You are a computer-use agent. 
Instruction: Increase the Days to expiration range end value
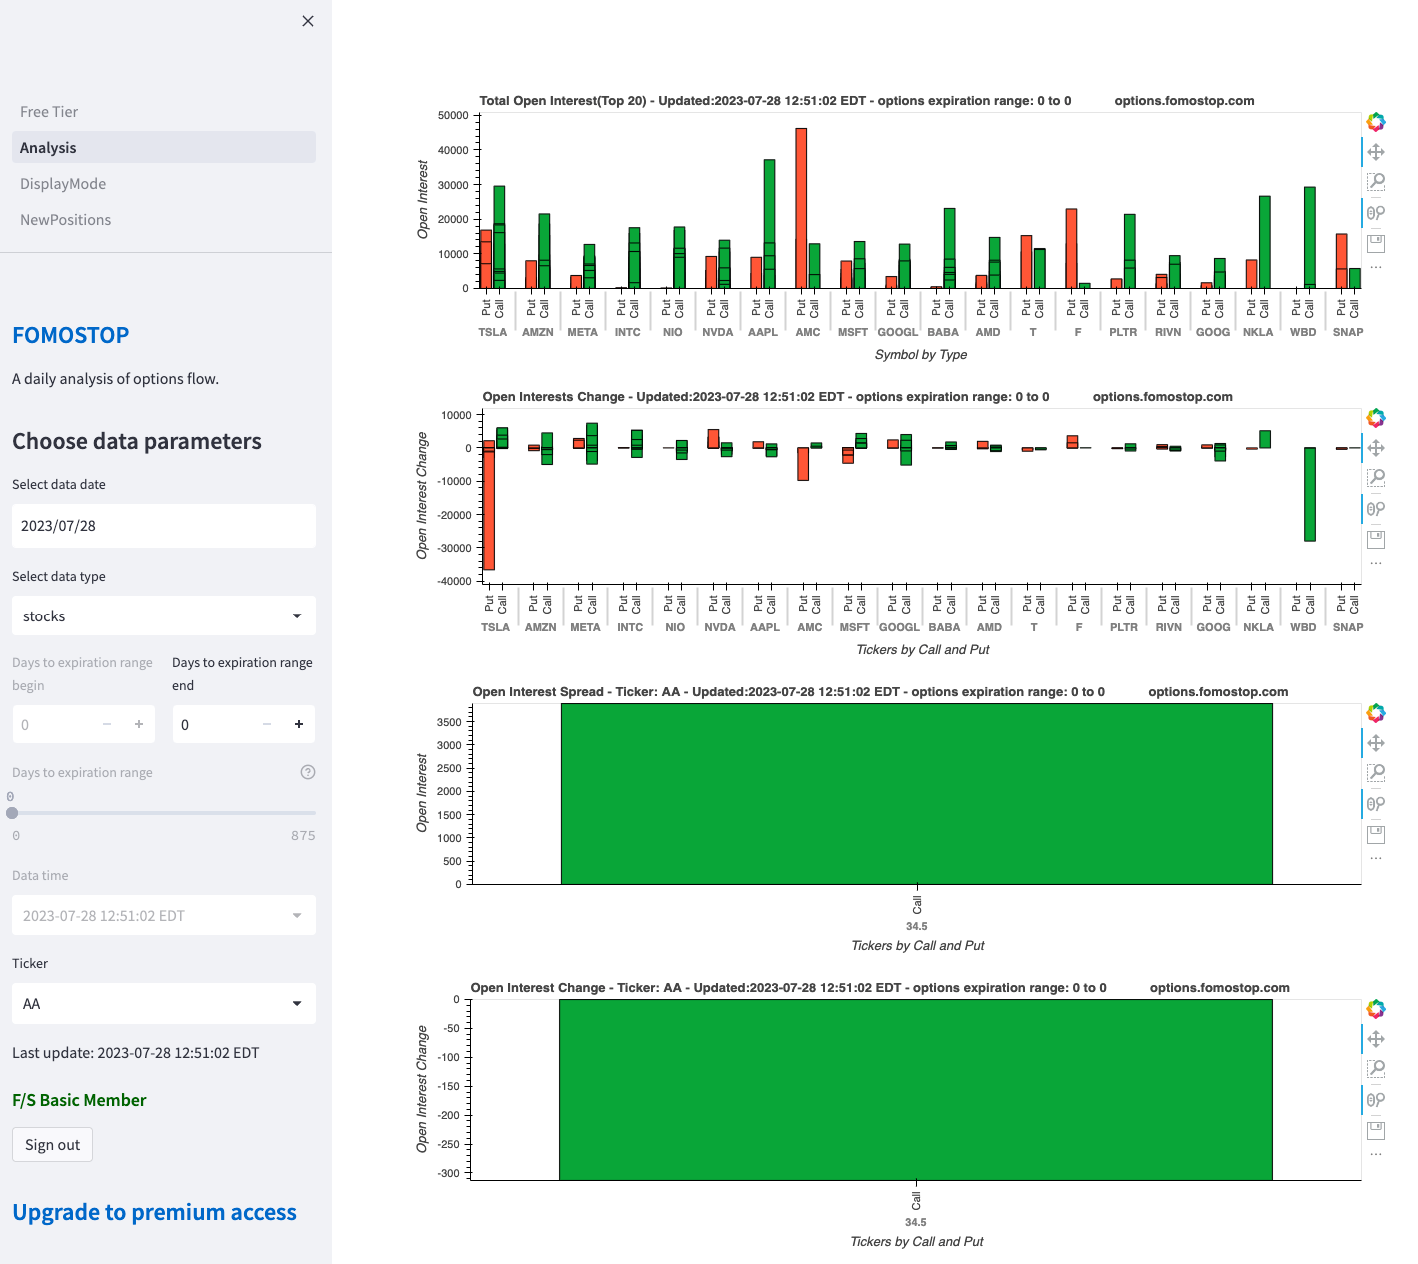point(299,724)
